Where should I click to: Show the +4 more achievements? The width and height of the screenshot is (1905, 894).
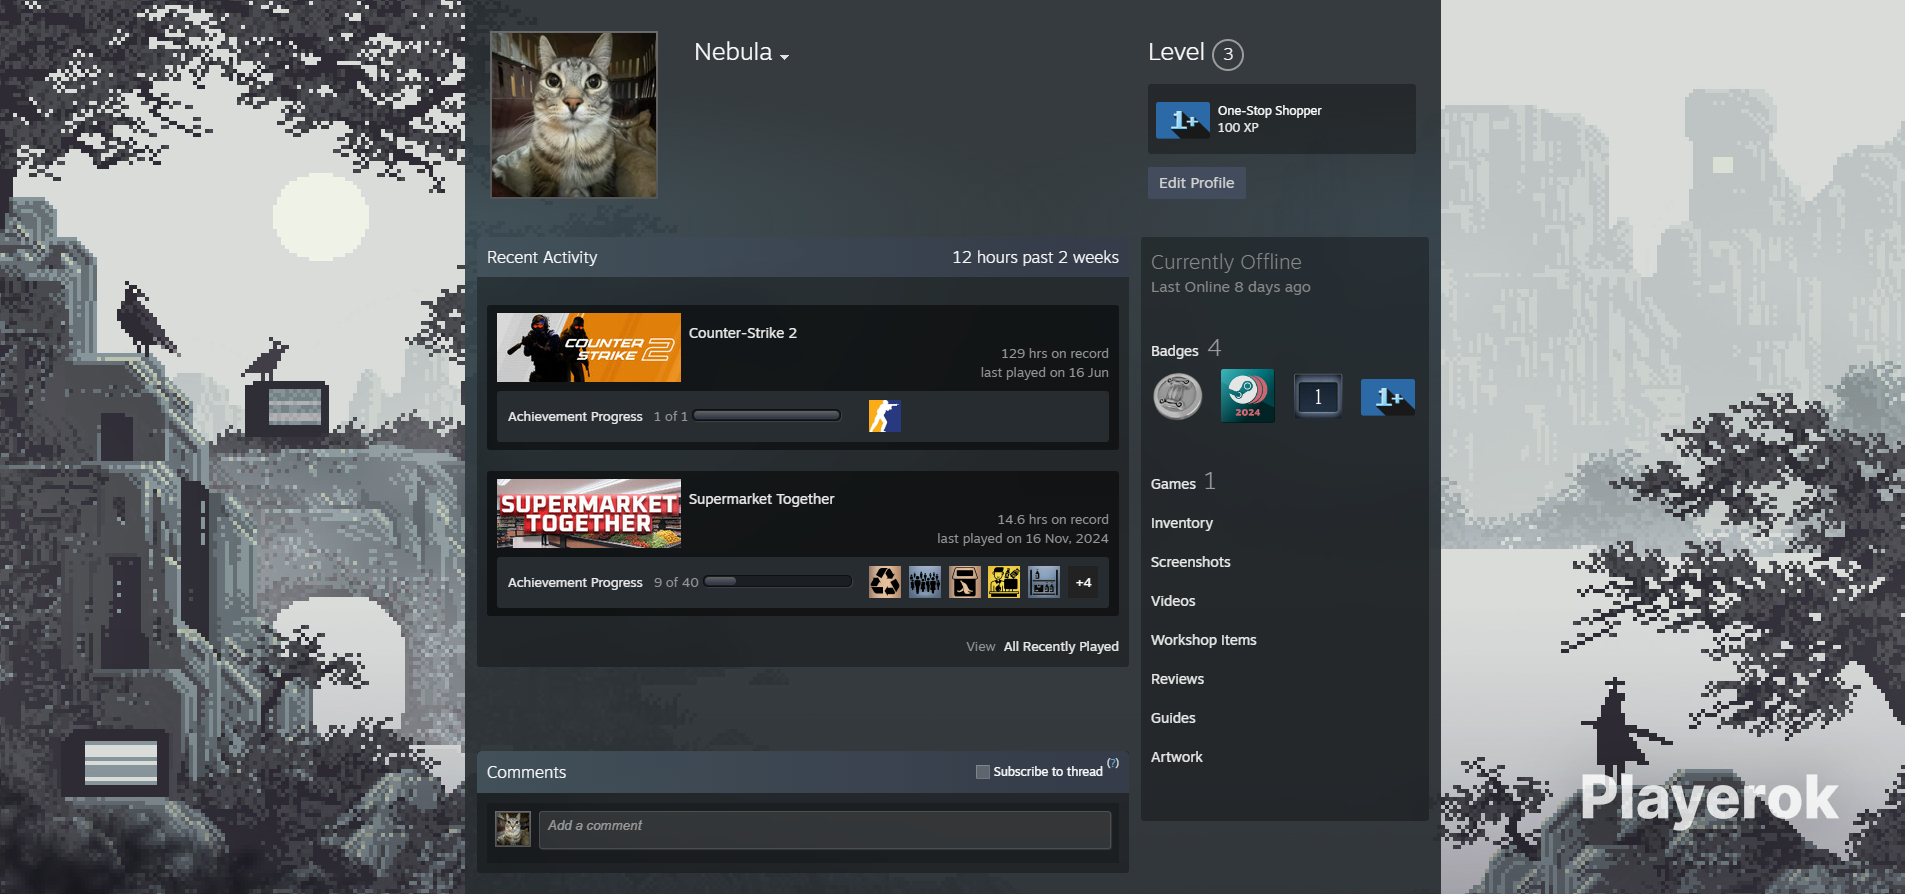[x=1083, y=582]
